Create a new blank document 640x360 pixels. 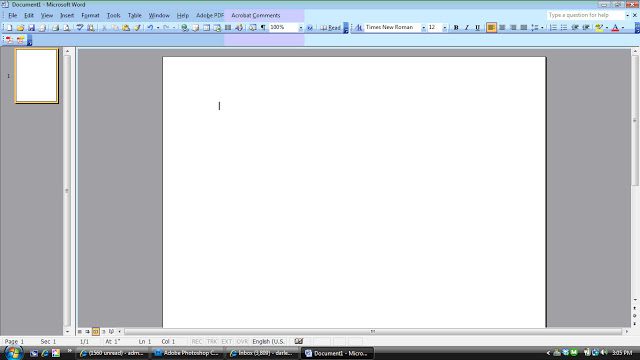[9, 28]
